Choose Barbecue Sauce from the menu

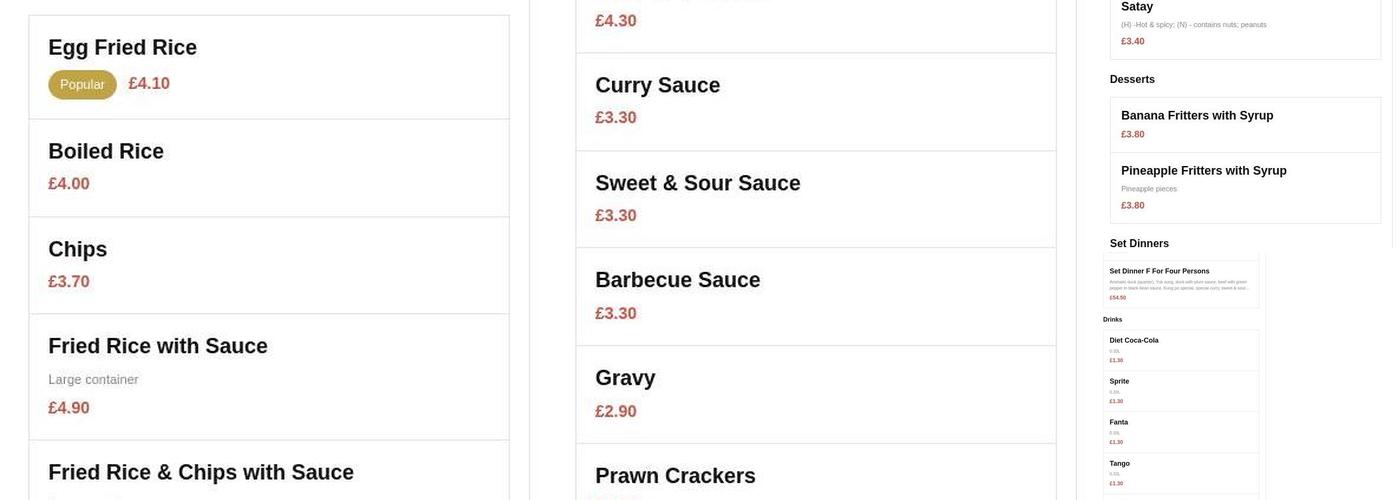[x=815, y=296]
